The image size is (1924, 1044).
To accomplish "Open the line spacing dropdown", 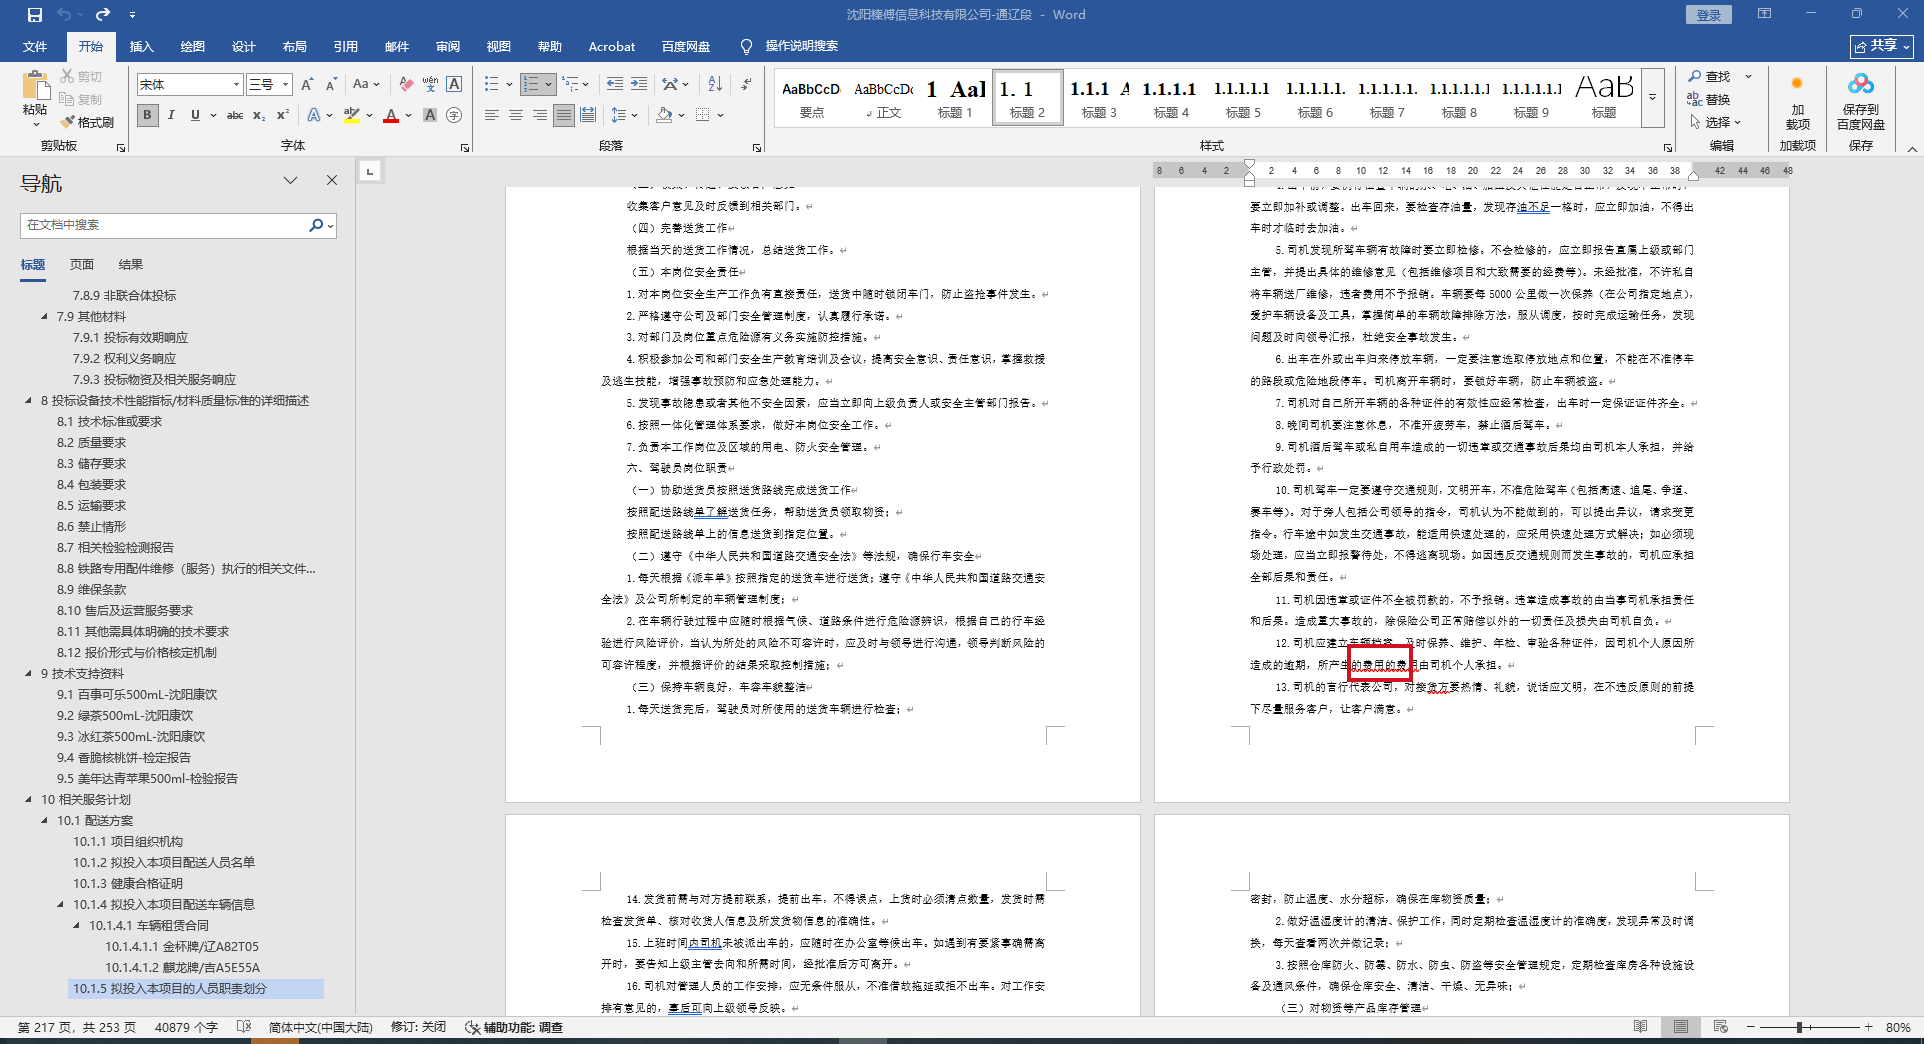I will [x=624, y=115].
